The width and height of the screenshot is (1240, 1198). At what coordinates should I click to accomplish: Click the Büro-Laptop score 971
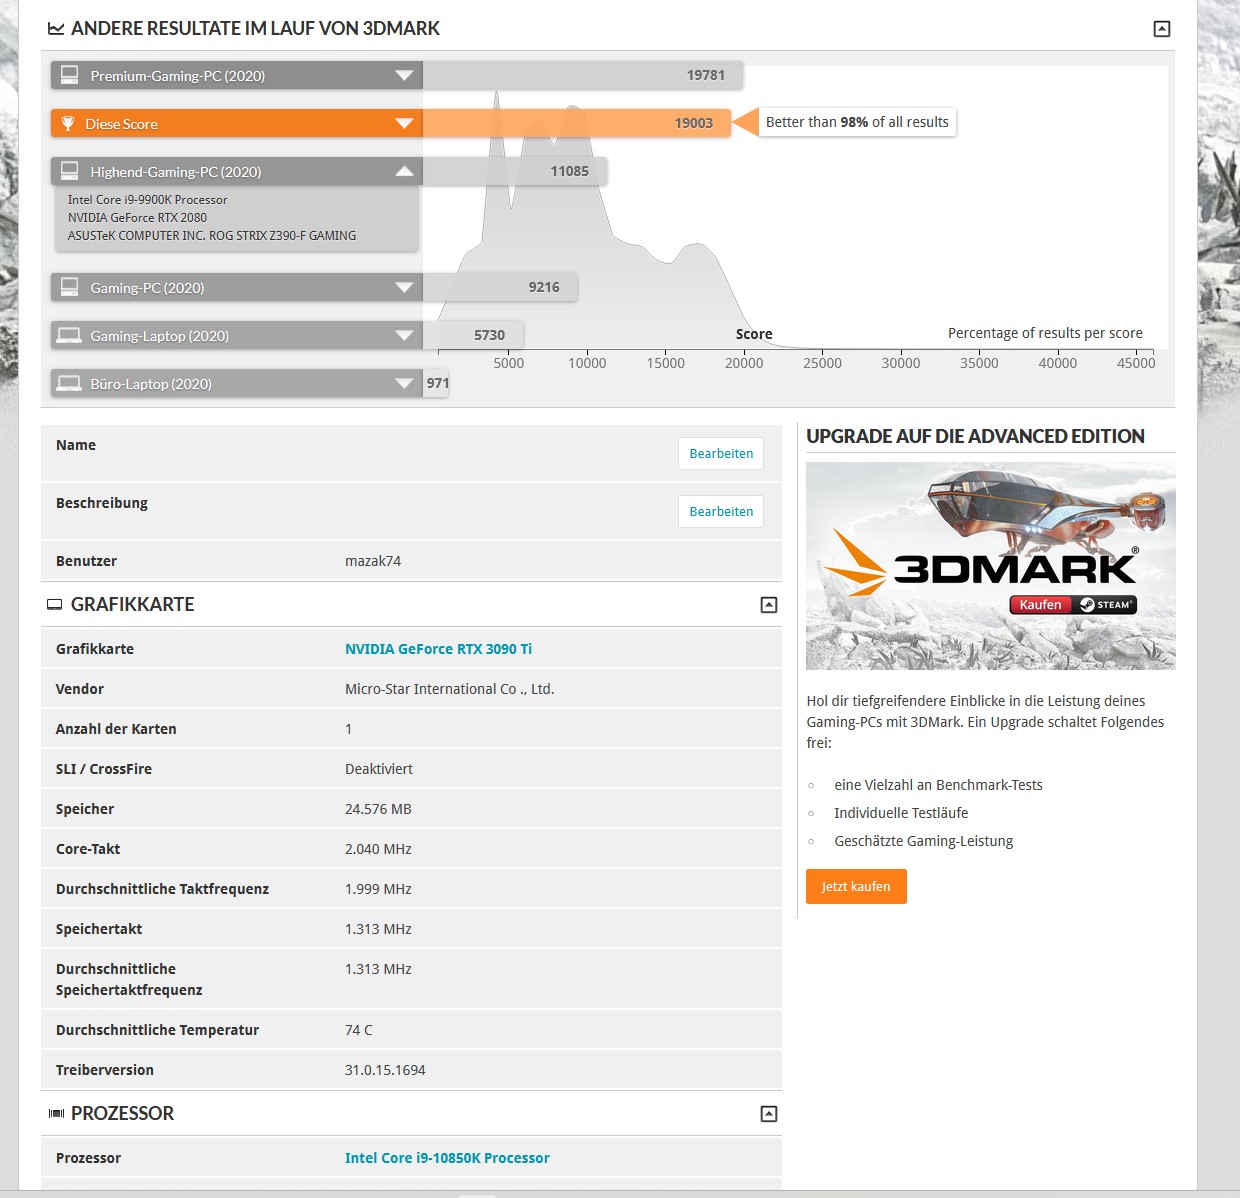tap(438, 383)
